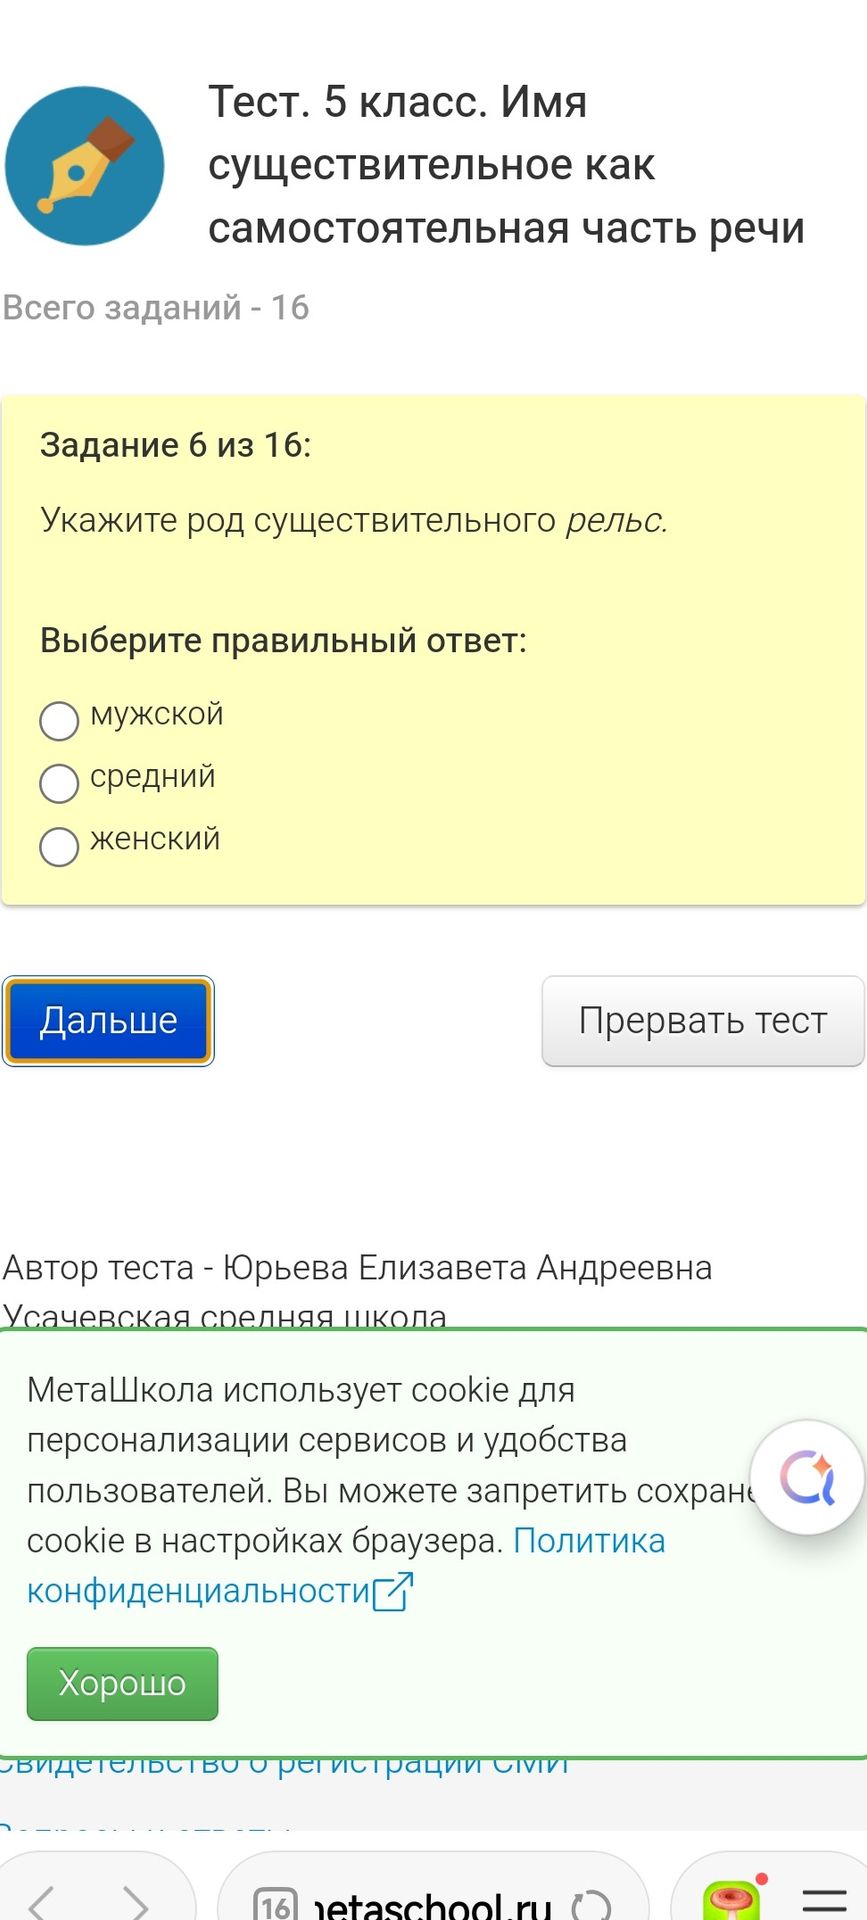Screen dimensions: 867x1920
Task: Go forward with the right arrow
Action: [135, 1904]
